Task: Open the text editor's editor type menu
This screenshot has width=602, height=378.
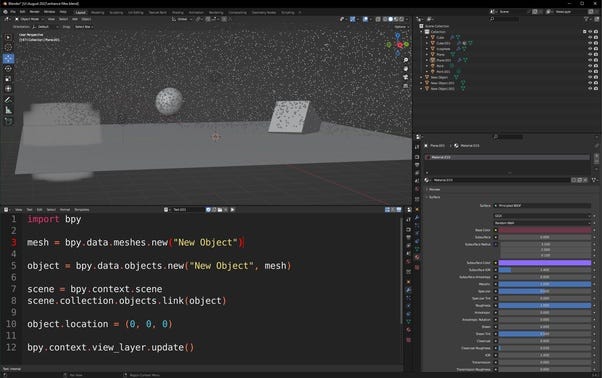Action: click(7, 210)
